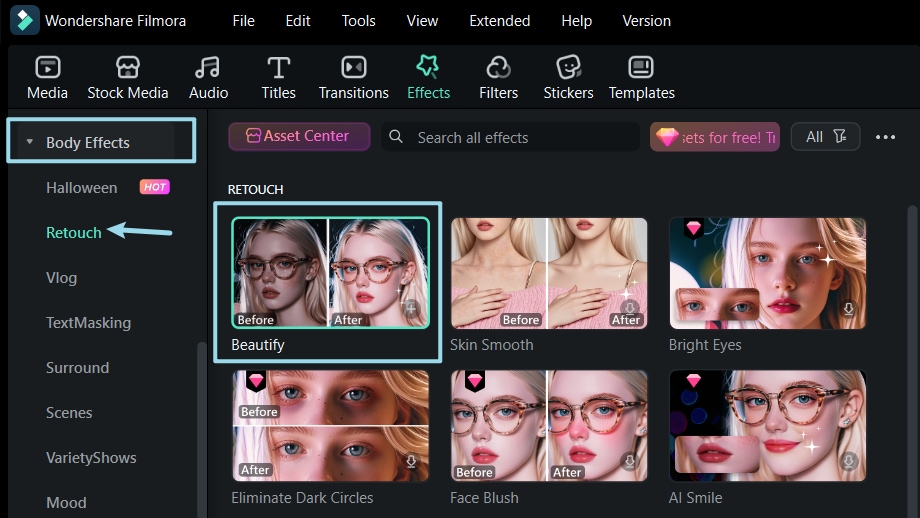This screenshot has width=920, height=518.
Task: Select the Face Blush thumbnail
Action: click(549, 425)
